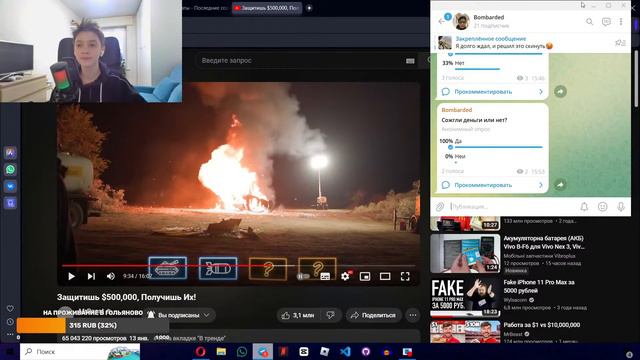Open GitHub Desktop from the taskbar
The height and width of the screenshot is (360, 640).
tap(366, 351)
